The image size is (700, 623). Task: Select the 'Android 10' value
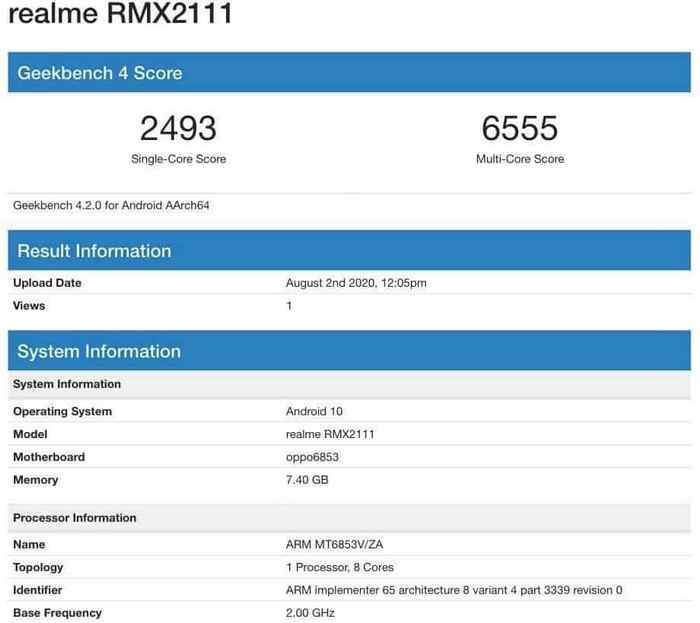tap(314, 411)
